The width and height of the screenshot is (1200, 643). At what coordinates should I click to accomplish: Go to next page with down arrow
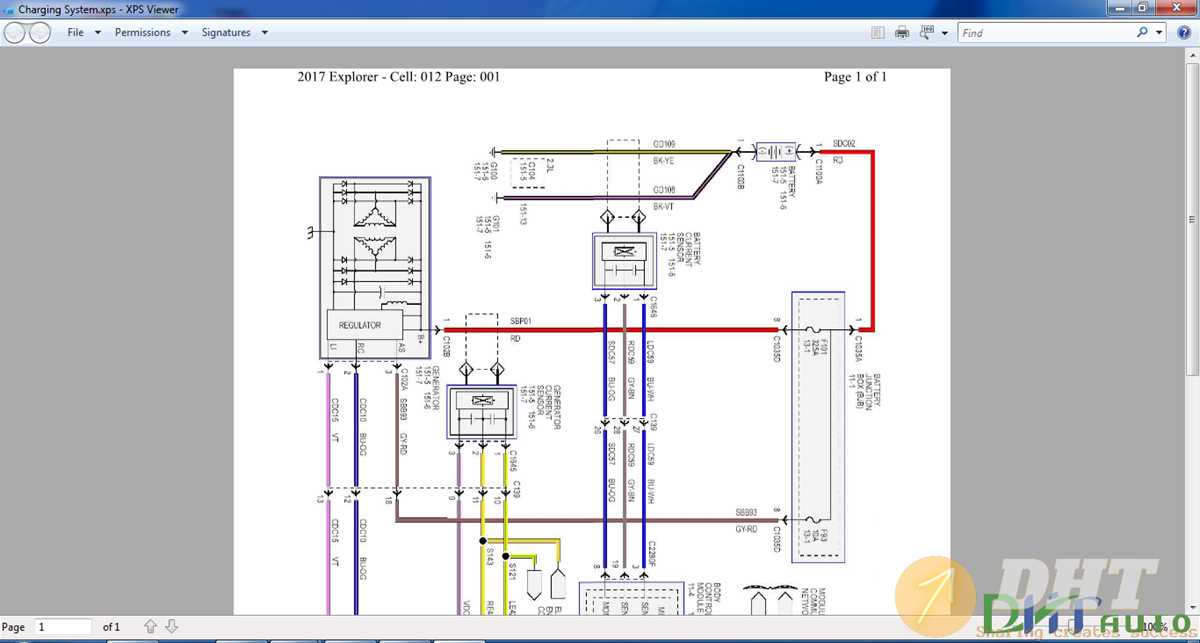(172, 627)
